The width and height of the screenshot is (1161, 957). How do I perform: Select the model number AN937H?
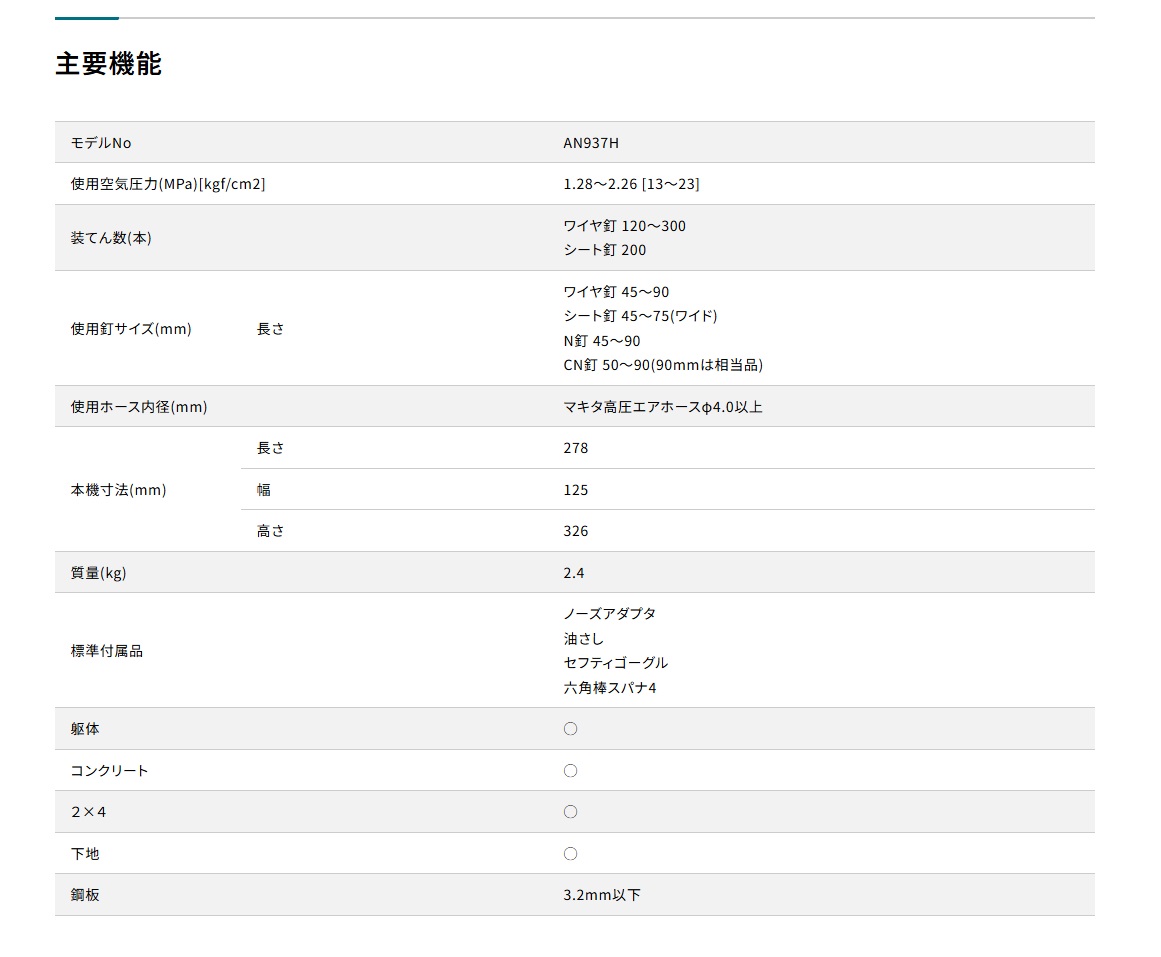[x=591, y=143]
